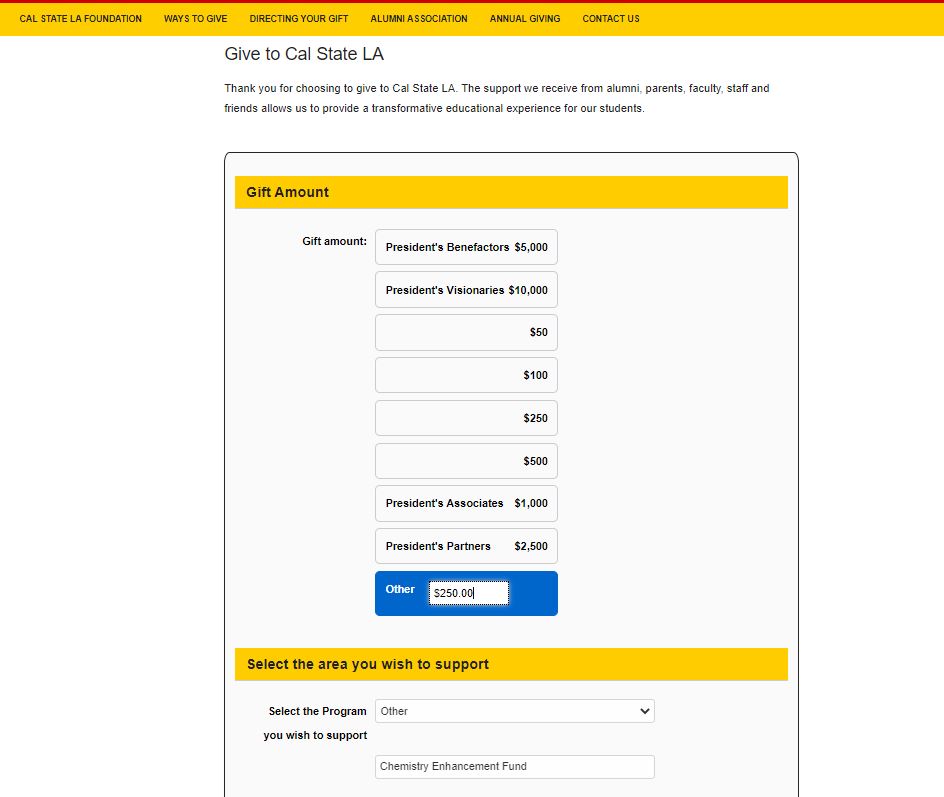Select the $100 gift amount
The height and width of the screenshot is (797, 944).
coord(466,375)
